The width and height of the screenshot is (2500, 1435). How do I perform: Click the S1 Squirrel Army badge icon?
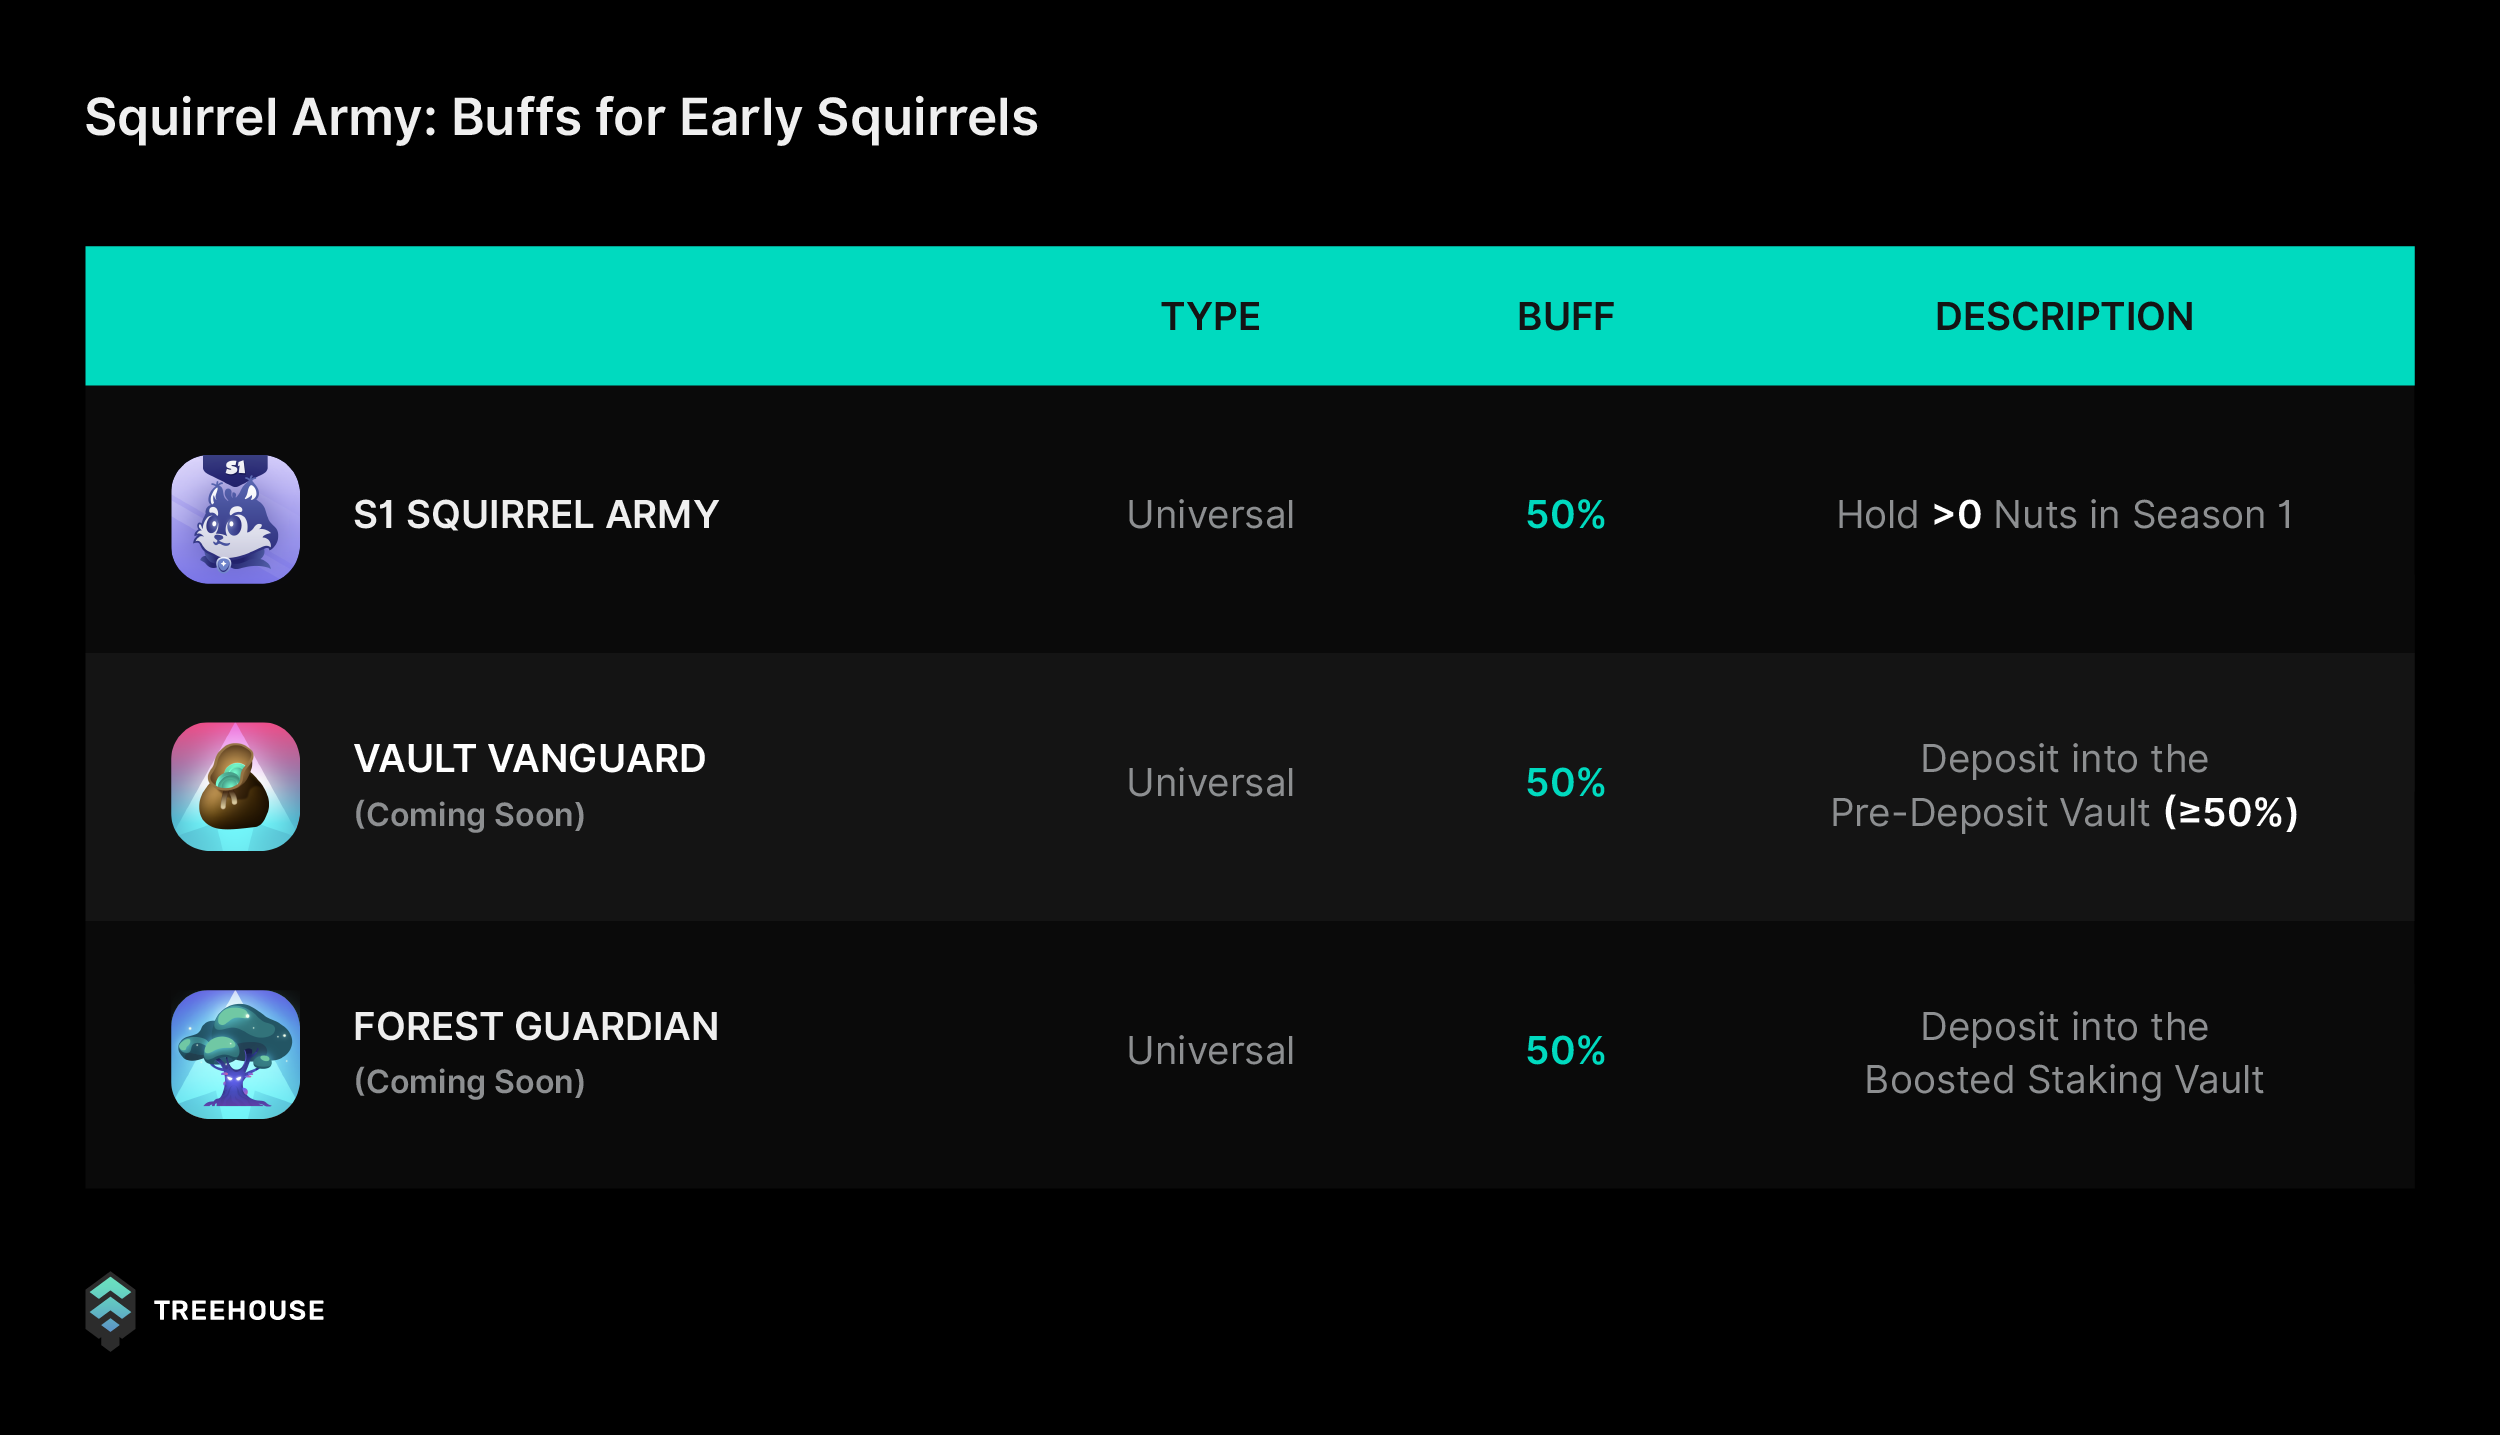[x=235, y=519]
